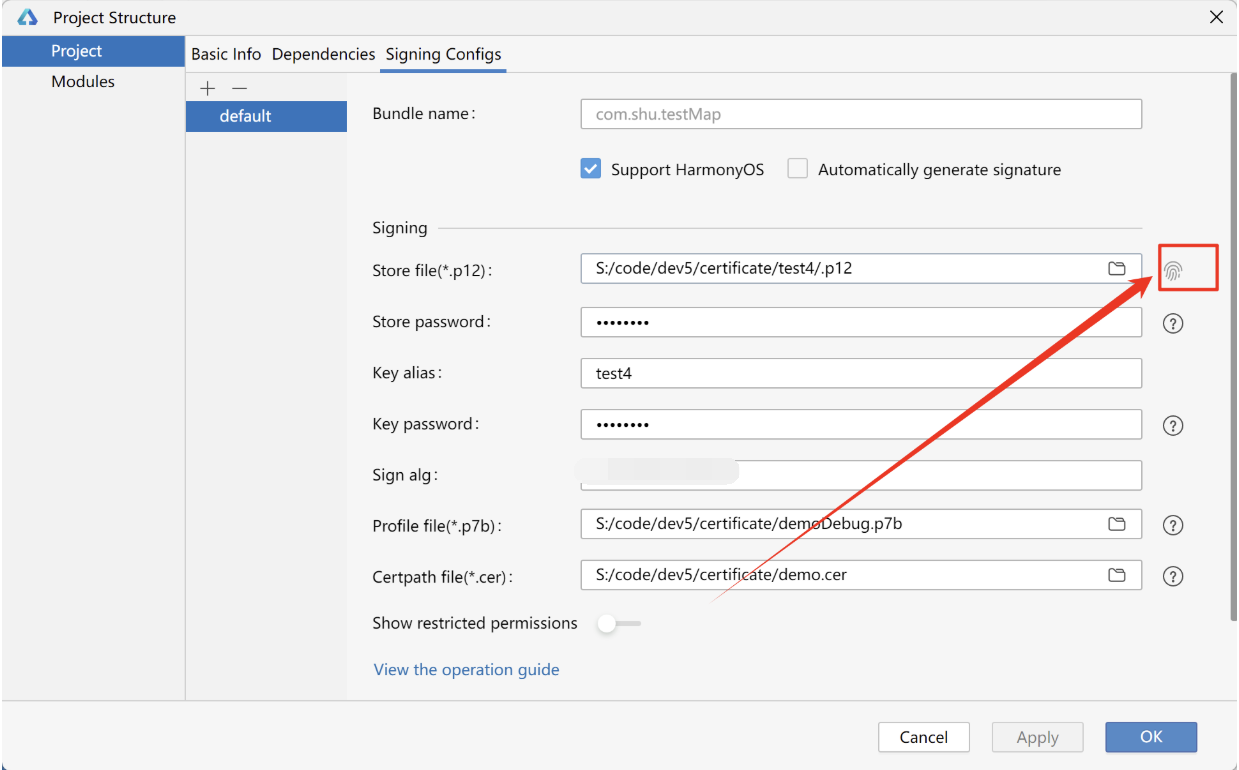
Task: Toggle Show restricted permissions switch
Action: 618,624
